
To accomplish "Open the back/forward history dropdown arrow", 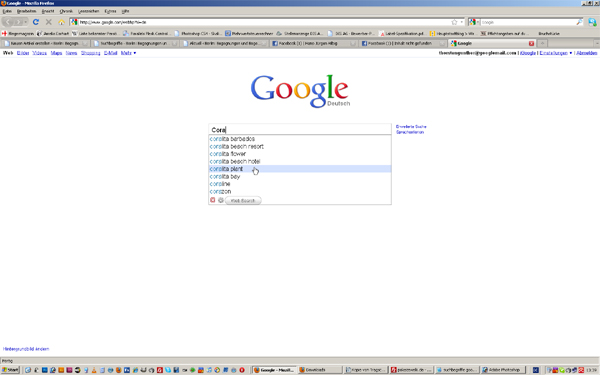I will point(26,22).
